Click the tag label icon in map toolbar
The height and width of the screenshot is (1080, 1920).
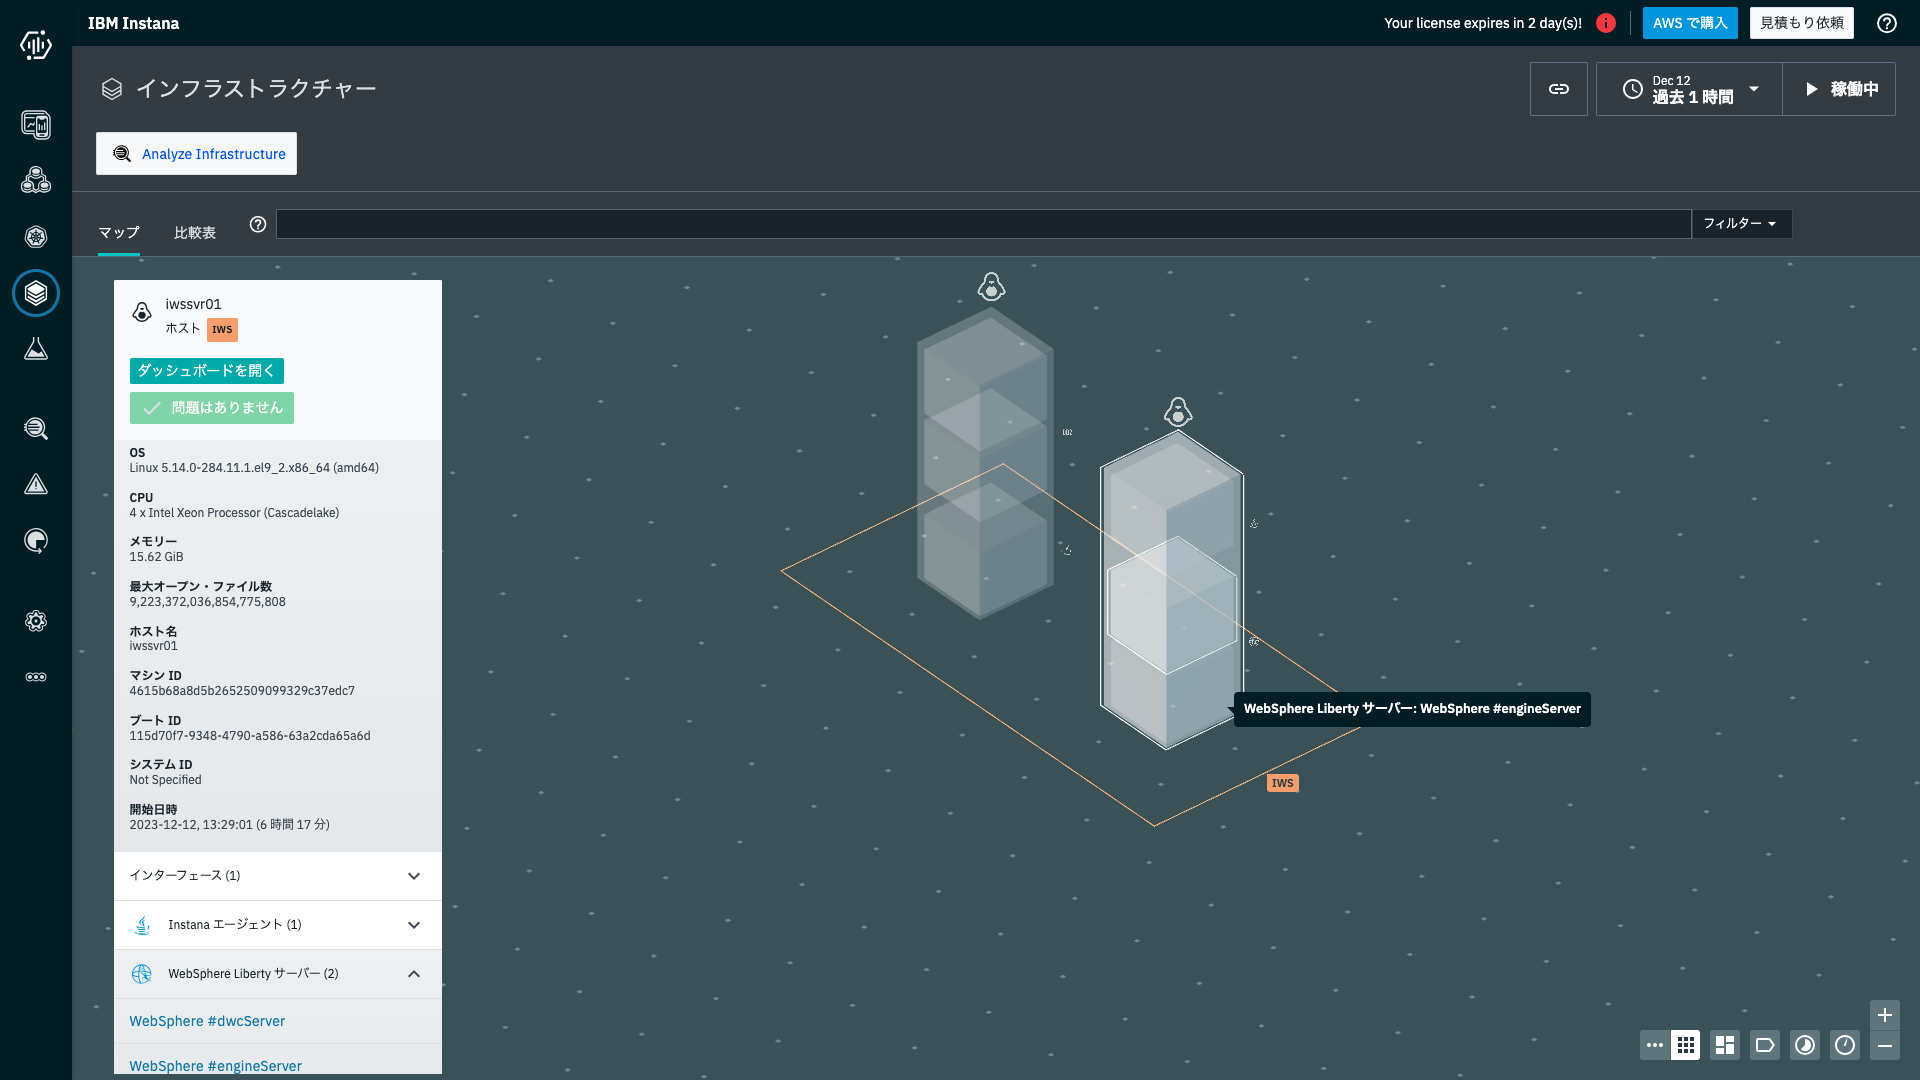[1765, 1045]
